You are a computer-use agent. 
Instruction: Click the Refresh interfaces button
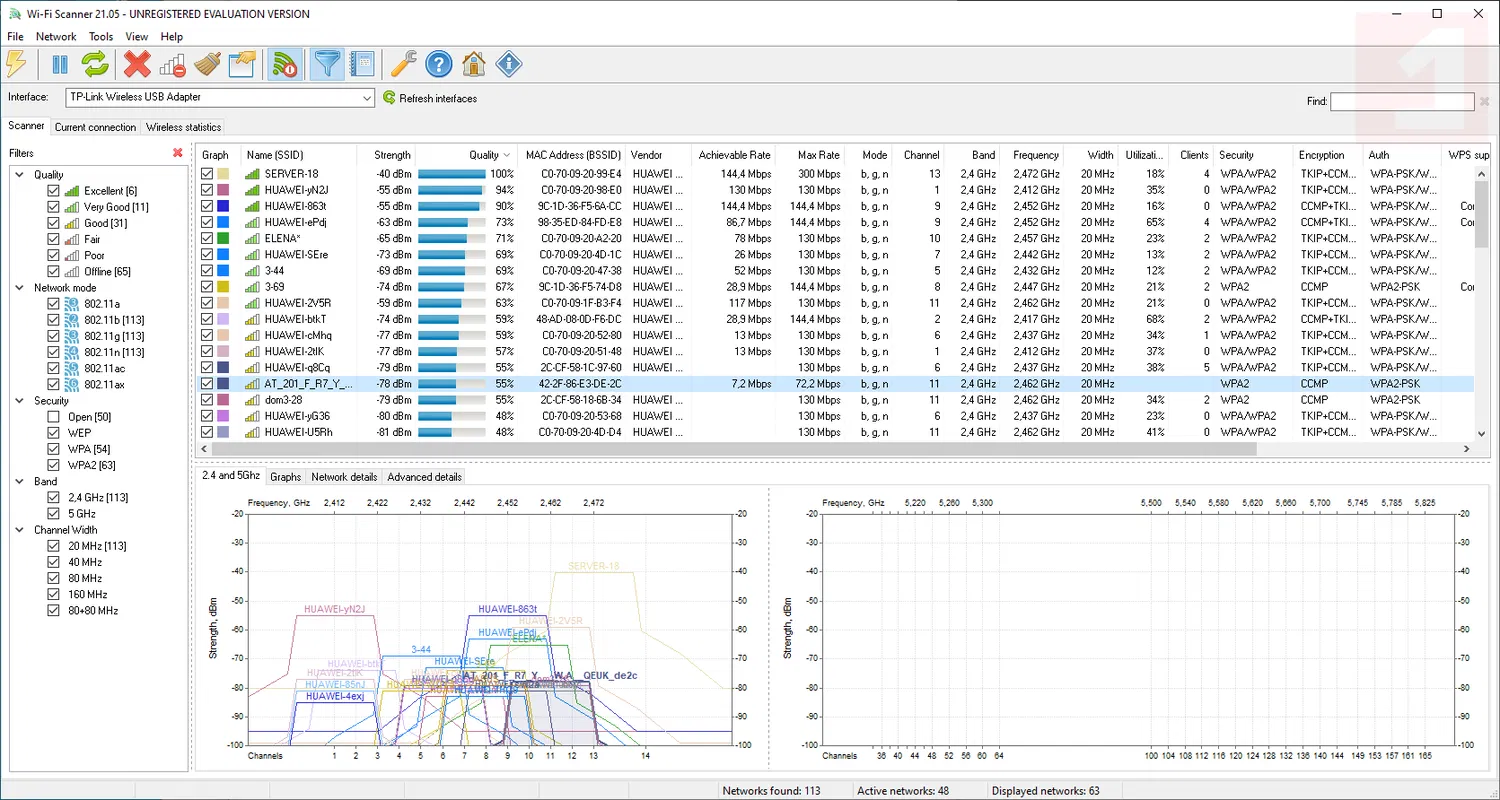(x=430, y=98)
